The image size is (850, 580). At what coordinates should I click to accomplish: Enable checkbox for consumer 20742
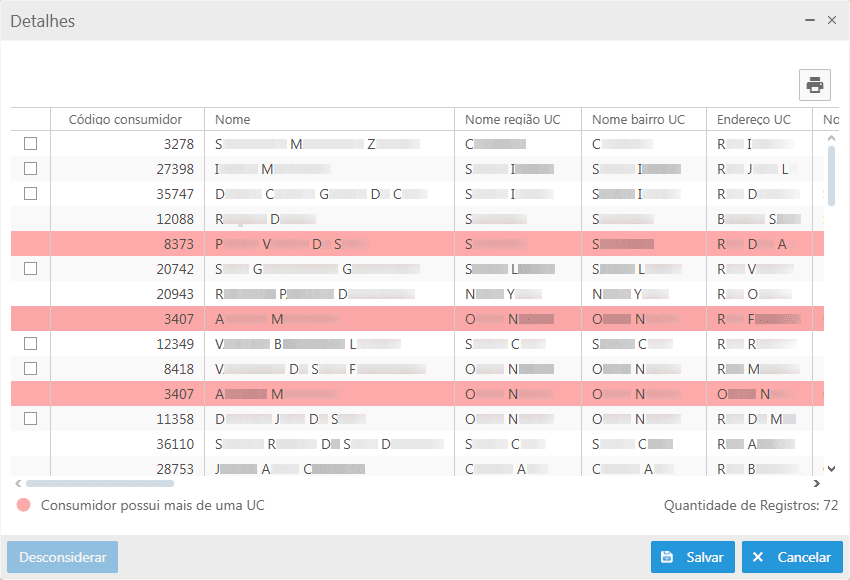pyautogui.click(x=31, y=269)
